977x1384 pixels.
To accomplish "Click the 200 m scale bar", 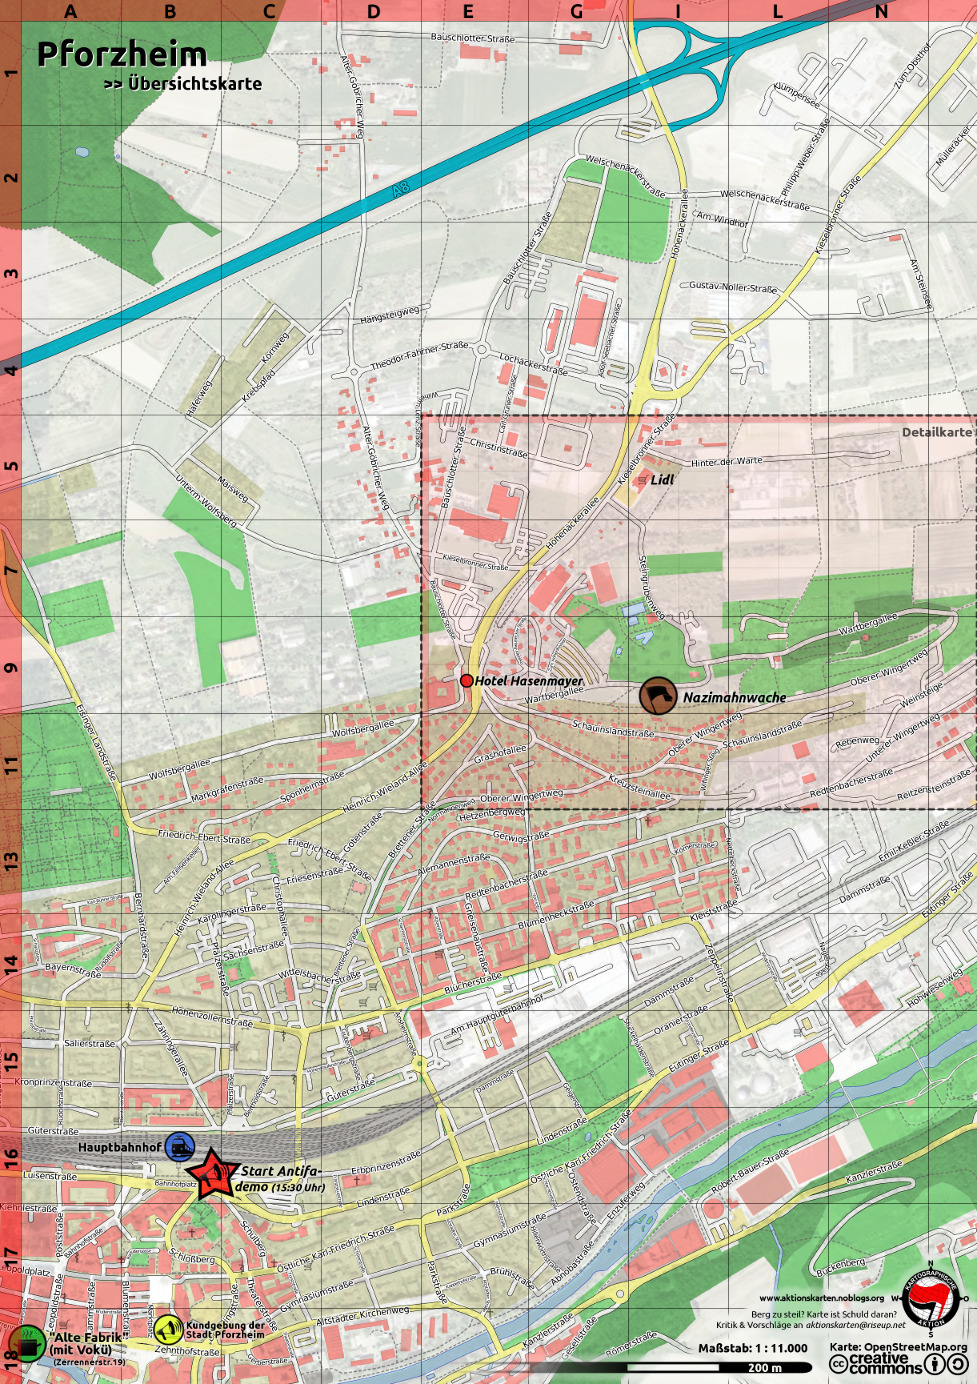I will pyautogui.click(x=763, y=1367).
